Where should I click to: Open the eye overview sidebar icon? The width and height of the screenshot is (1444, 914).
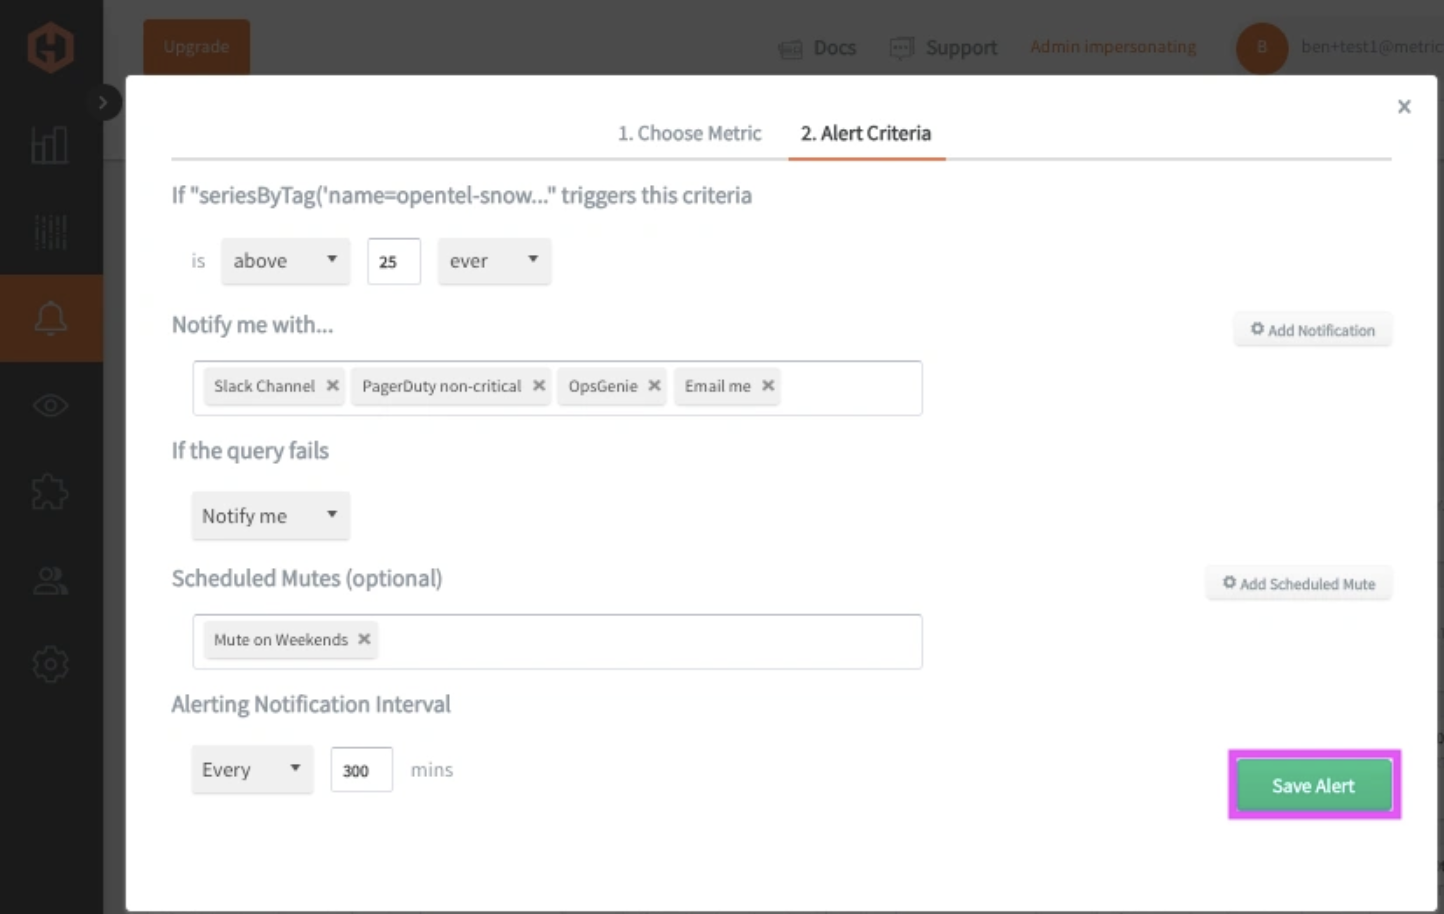click(50, 405)
